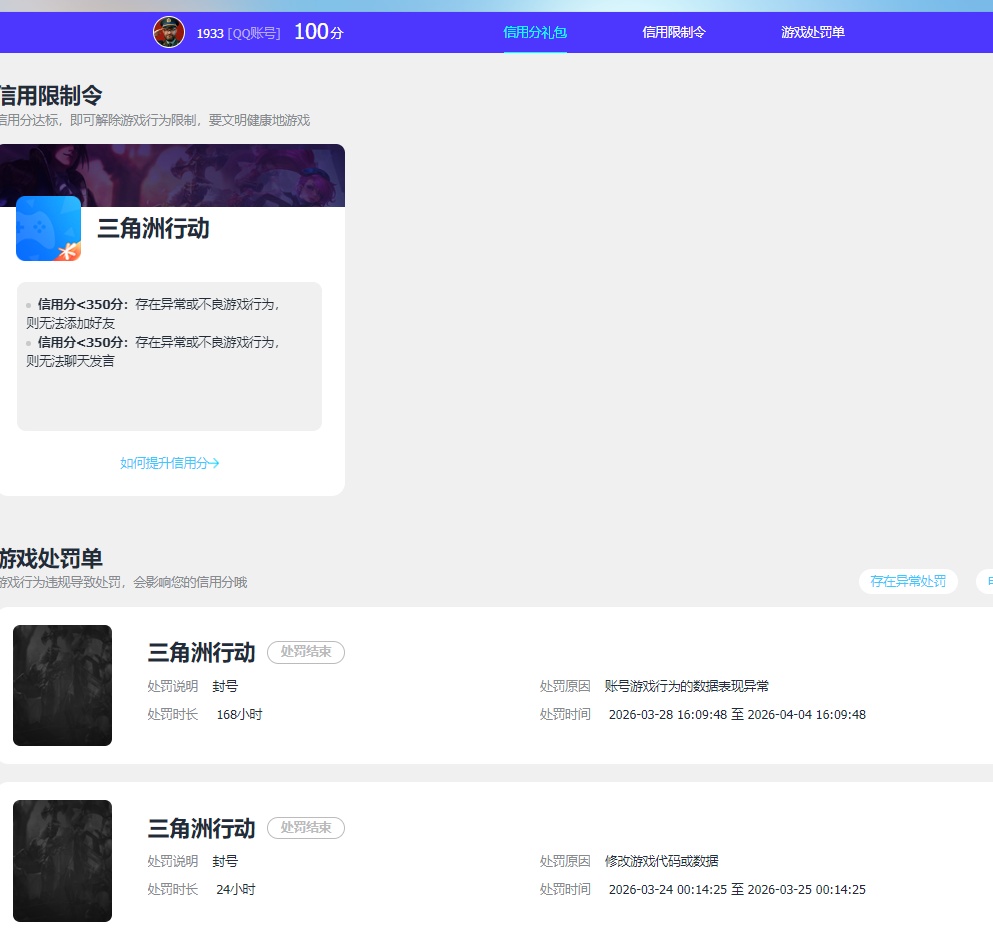Go to the 游戏处罚单 tab
The height and width of the screenshot is (931, 993).
pyautogui.click(x=813, y=32)
